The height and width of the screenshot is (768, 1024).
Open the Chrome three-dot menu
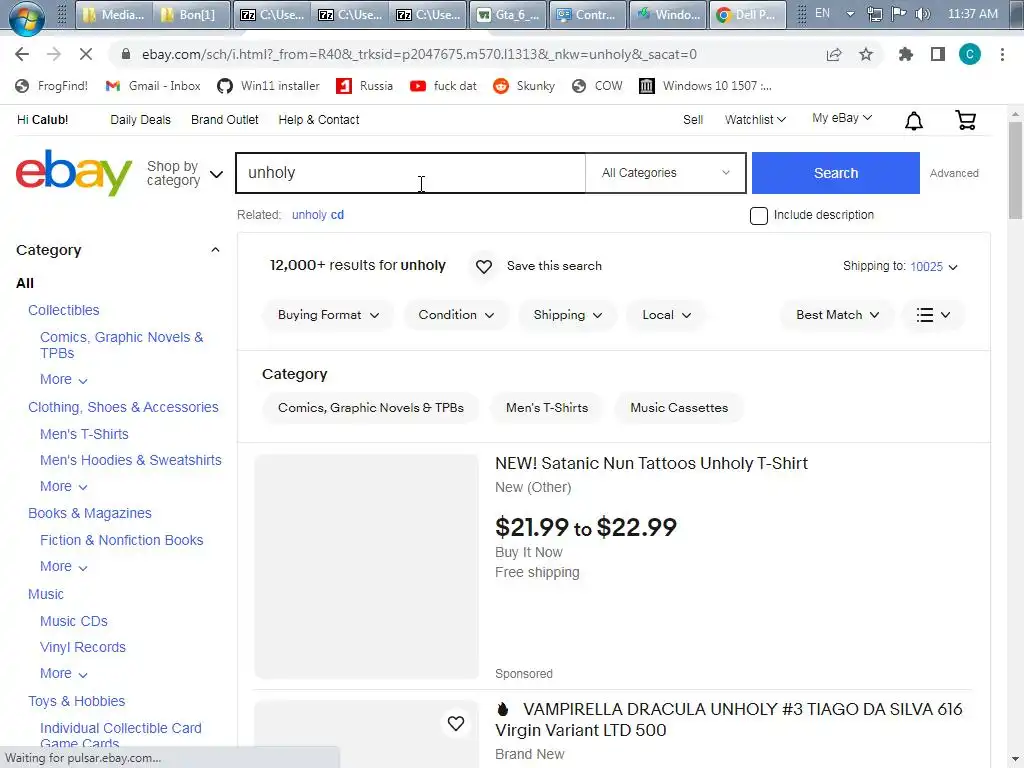pos(1002,54)
